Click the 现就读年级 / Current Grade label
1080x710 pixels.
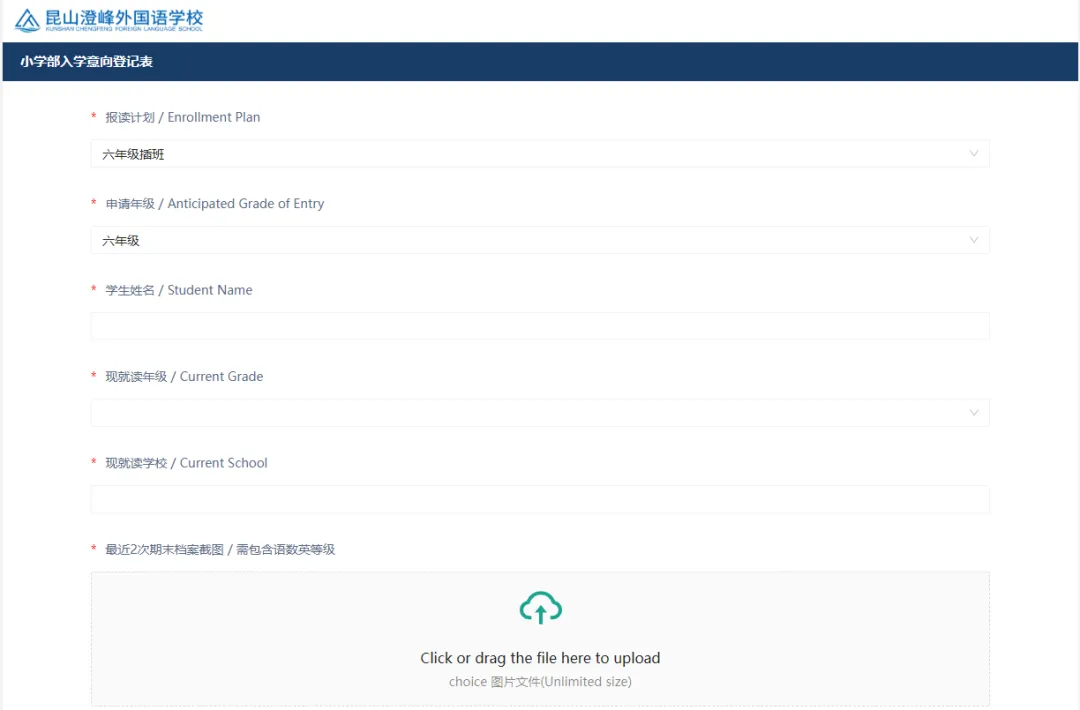(x=184, y=377)
